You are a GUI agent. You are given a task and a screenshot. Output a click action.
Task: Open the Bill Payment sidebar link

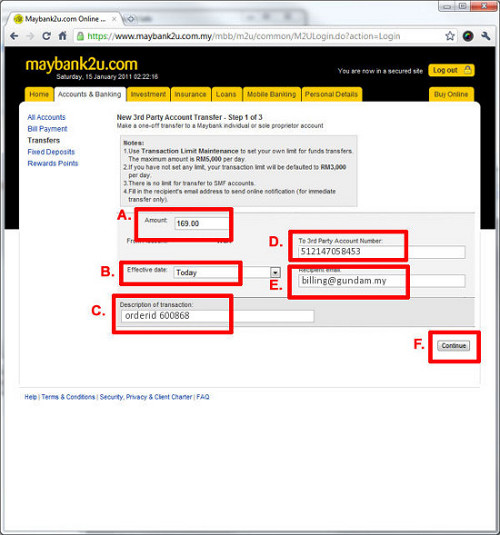pos(47,129)
